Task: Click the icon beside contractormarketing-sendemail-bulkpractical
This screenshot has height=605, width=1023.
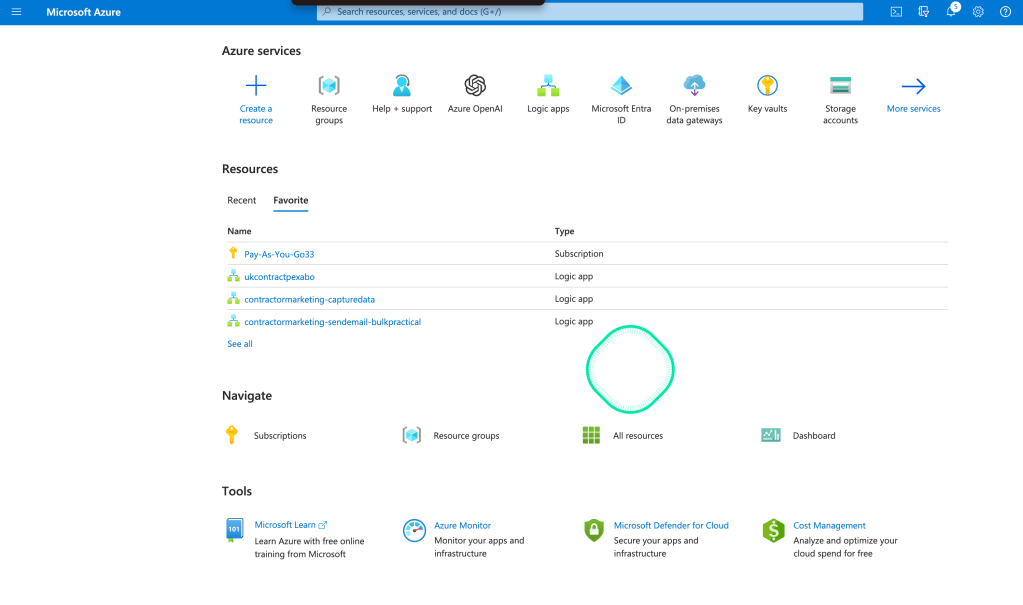Action: [233, 321]
